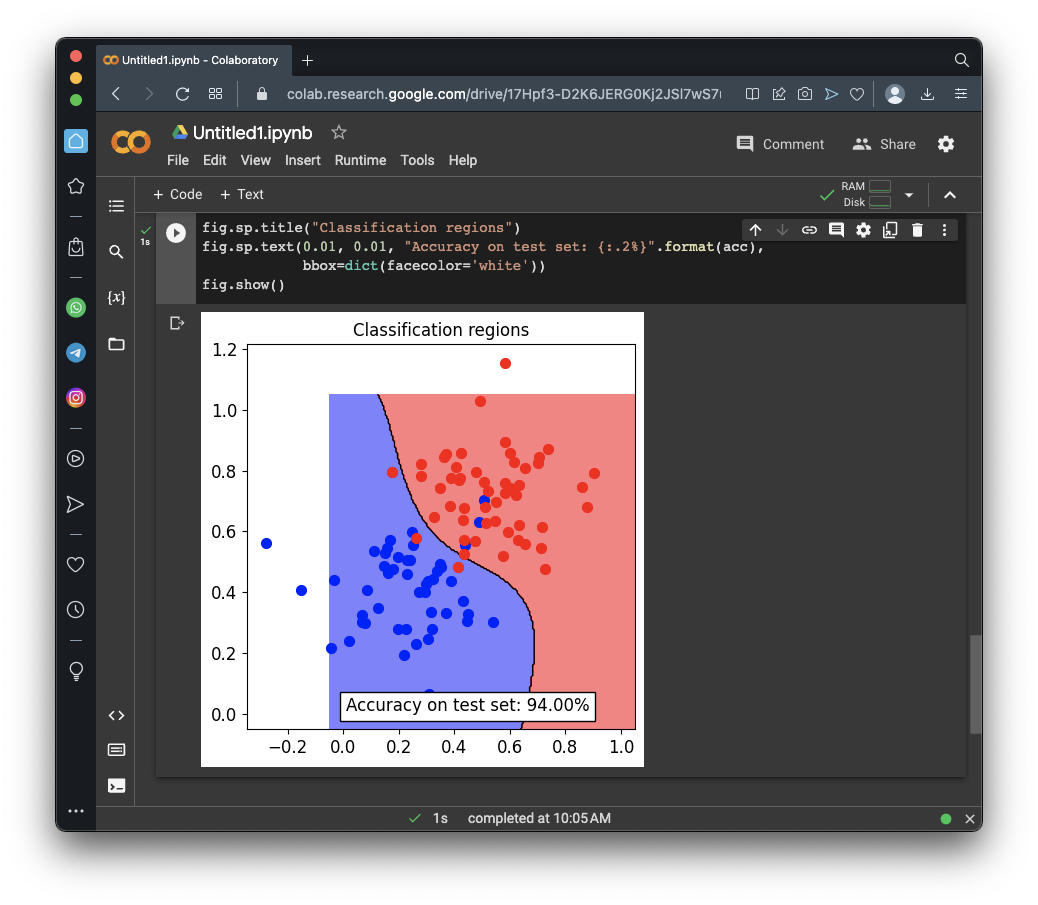Viewport: 1038px width, 905px height.
Task: Open the Command palette icon
Action: point(117,749)
